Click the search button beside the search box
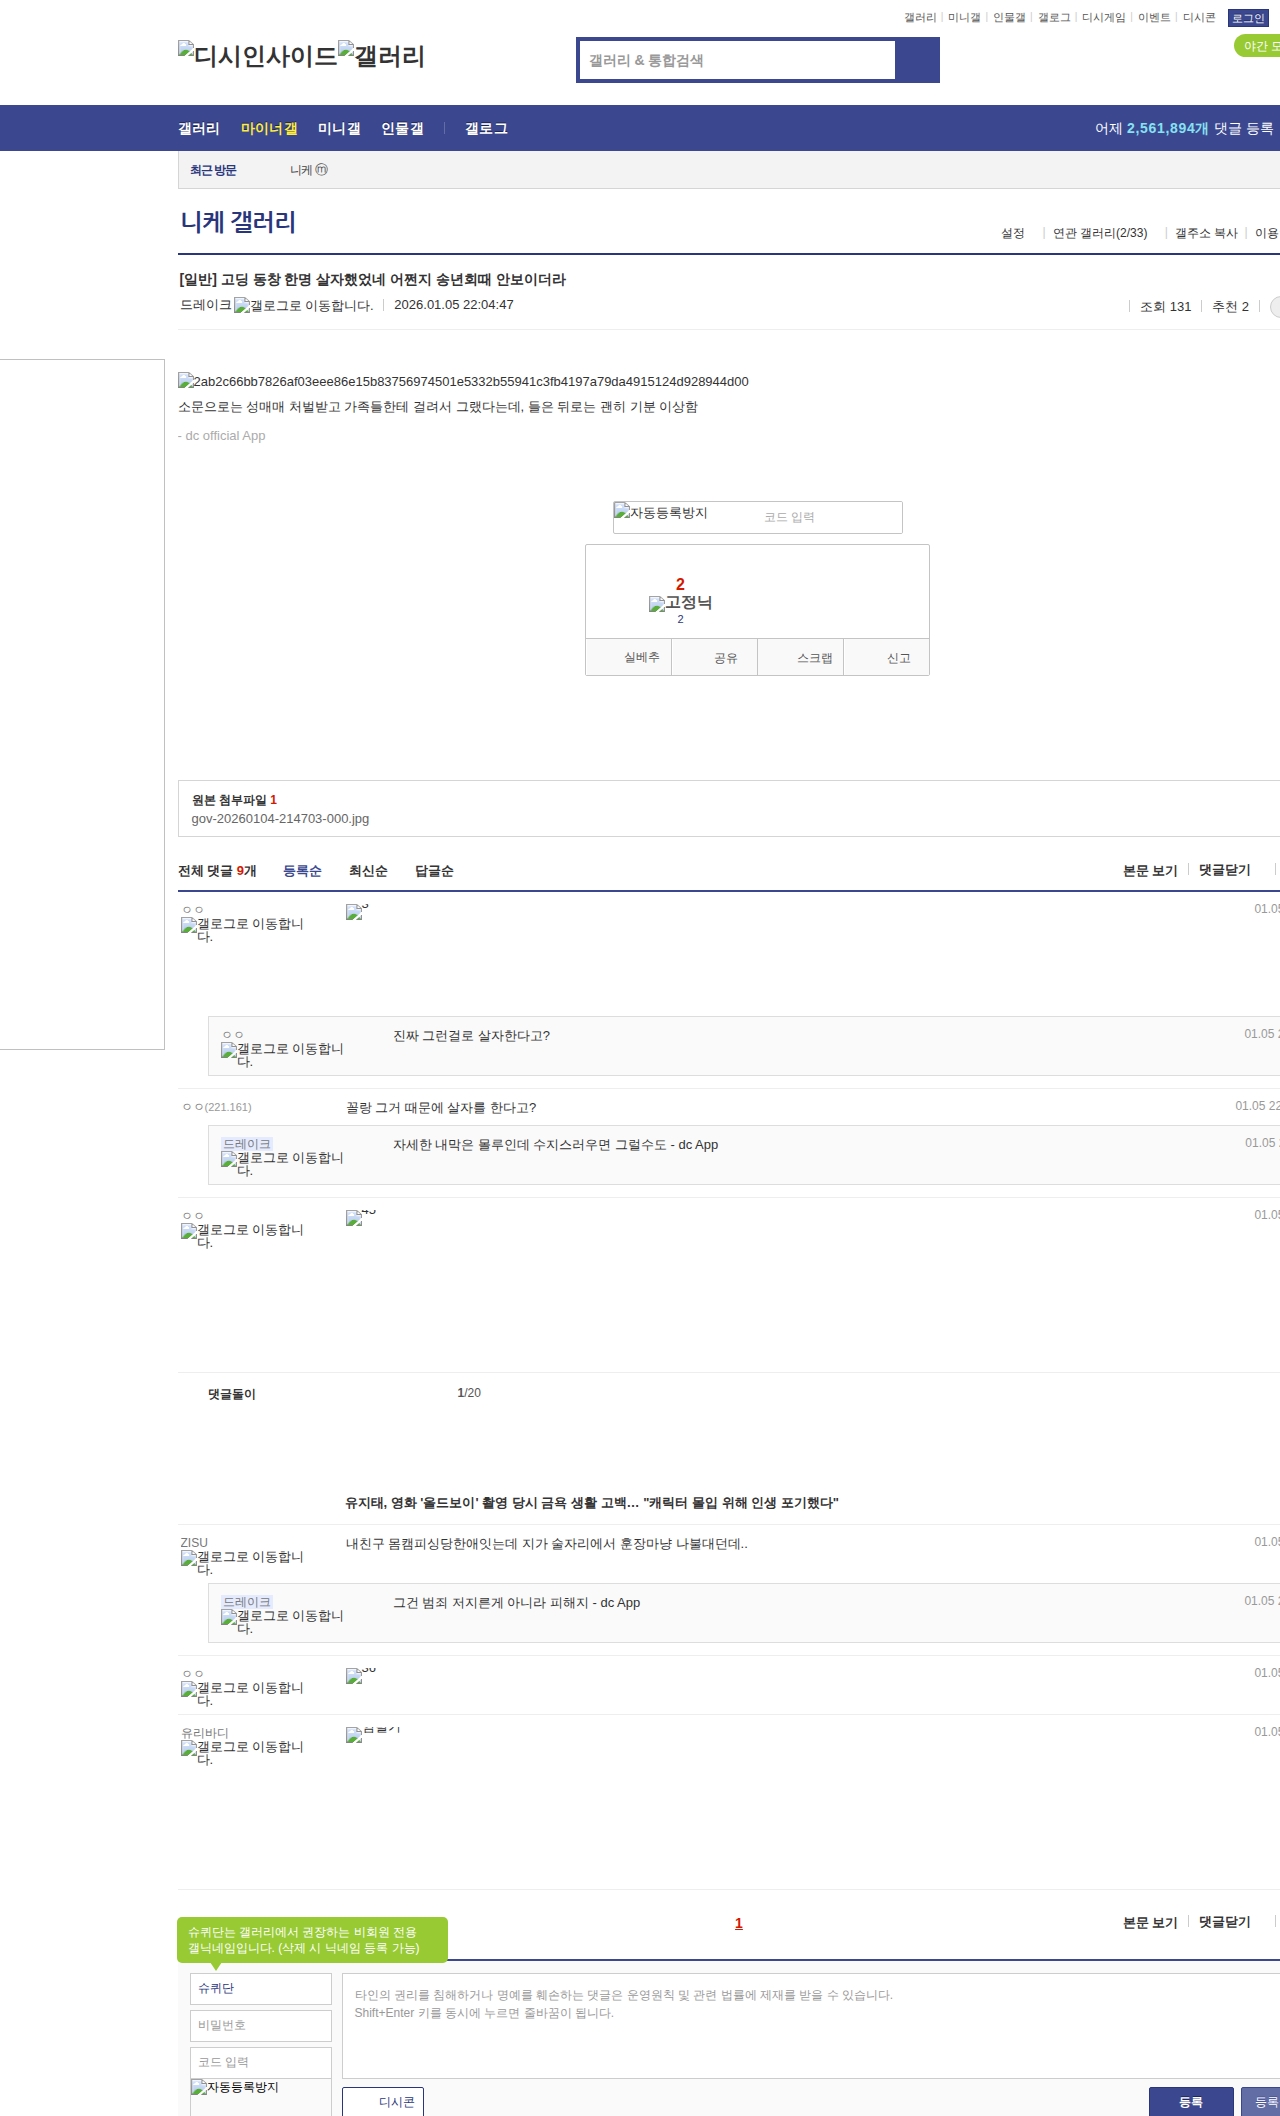The width and height of the screenshot is (1280, 2116). [x=917, y=60]
